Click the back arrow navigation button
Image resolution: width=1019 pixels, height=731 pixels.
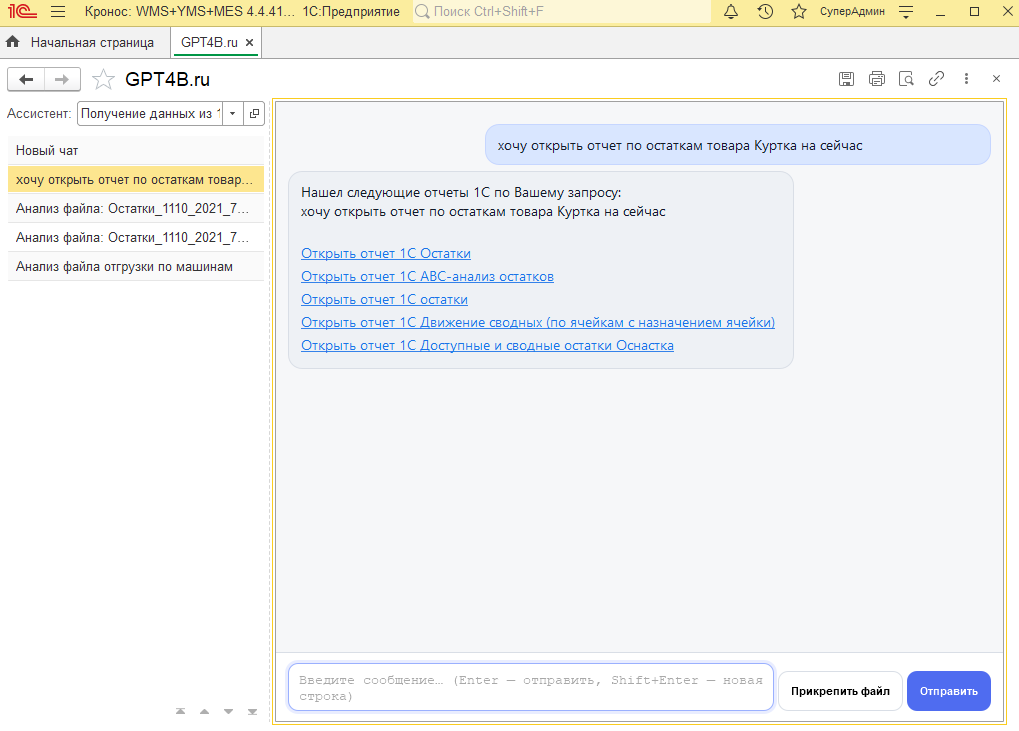[x=26, y=80]
